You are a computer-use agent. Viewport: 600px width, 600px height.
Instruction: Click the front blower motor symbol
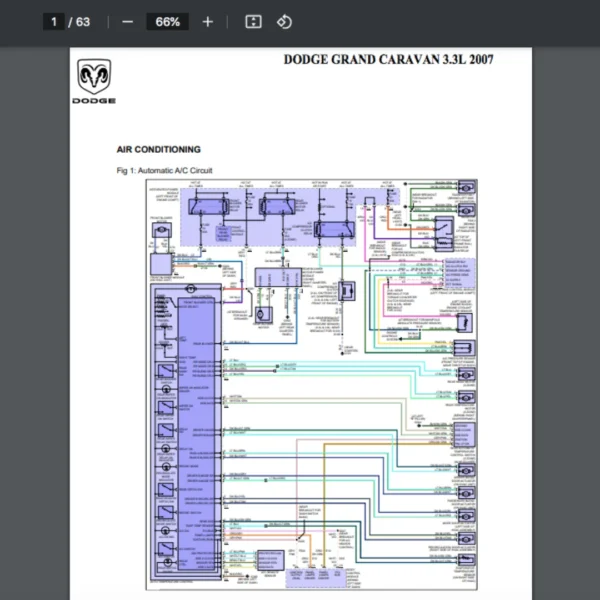click(161, 232)
